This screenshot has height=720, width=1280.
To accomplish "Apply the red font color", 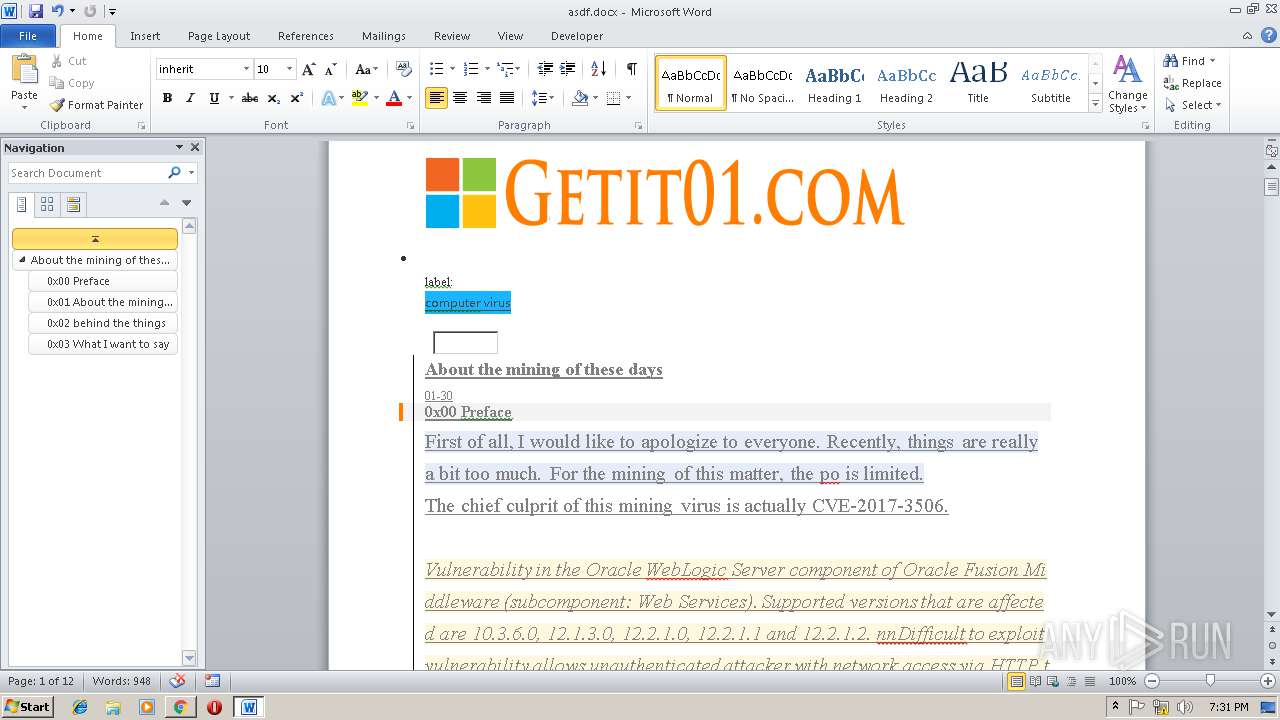I will click(393, 98).
